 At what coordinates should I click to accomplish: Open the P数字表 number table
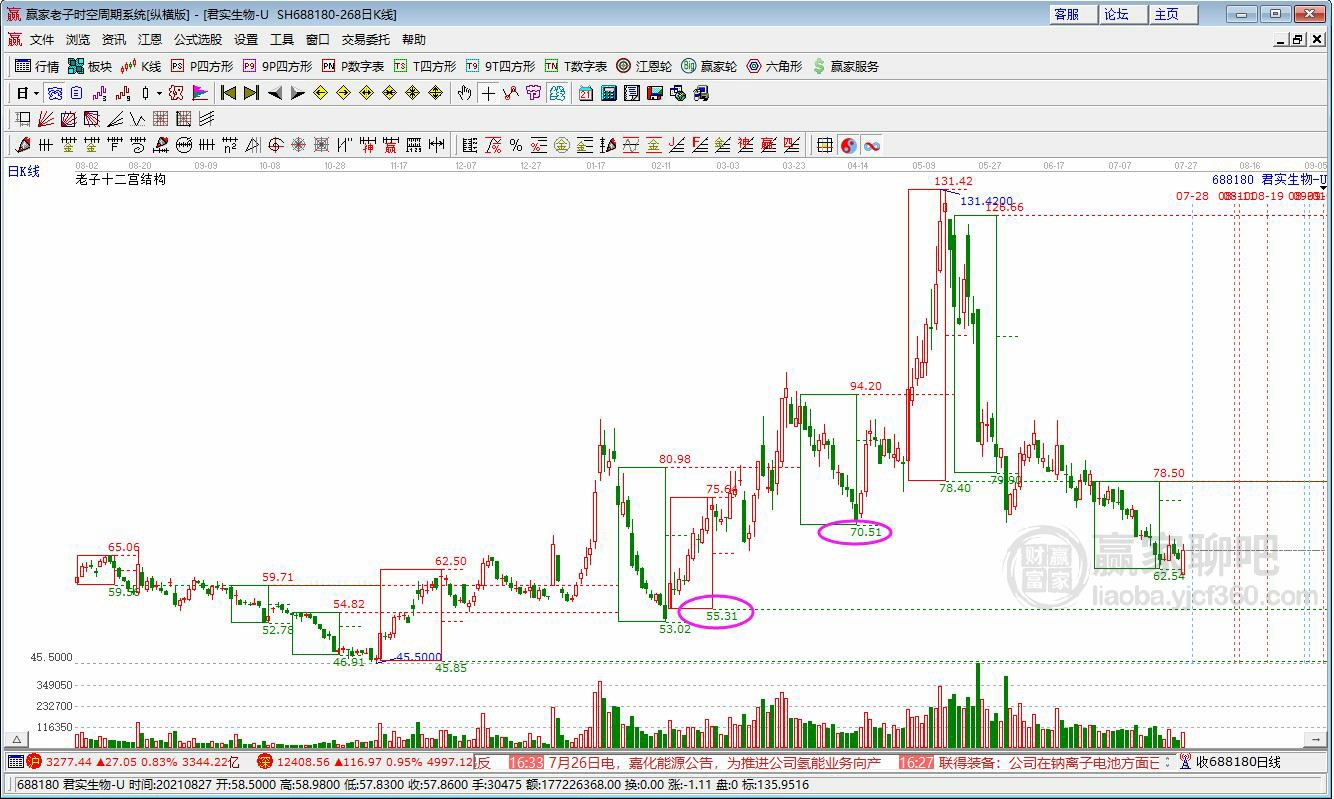click(x=352, y=66)
